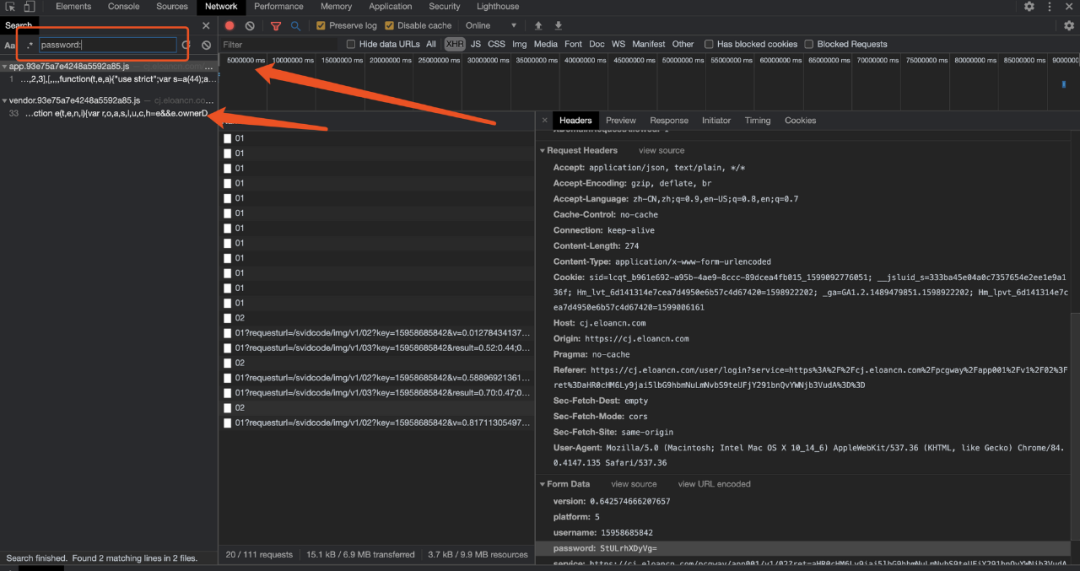1080x571 pixels.
Task: Close the Search panel with its X
Action: point(206,25)
